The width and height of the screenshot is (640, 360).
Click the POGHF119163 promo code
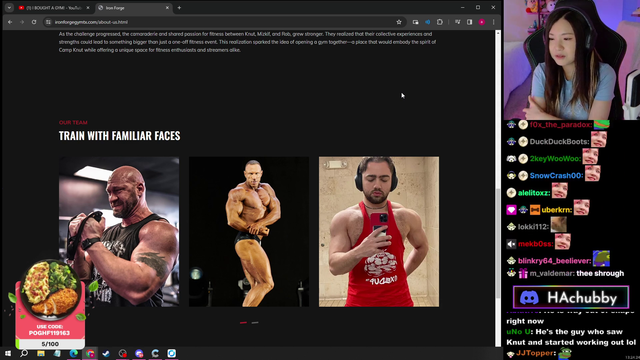[49, 333]
